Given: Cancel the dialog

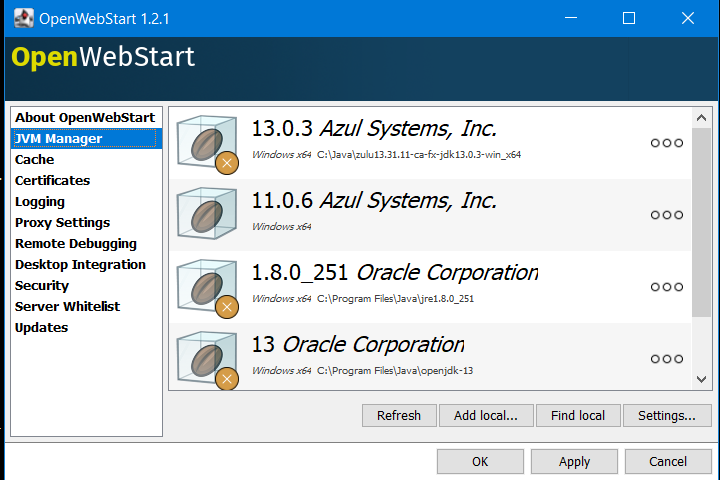Looking at the screenshot, I should point(668,461).
